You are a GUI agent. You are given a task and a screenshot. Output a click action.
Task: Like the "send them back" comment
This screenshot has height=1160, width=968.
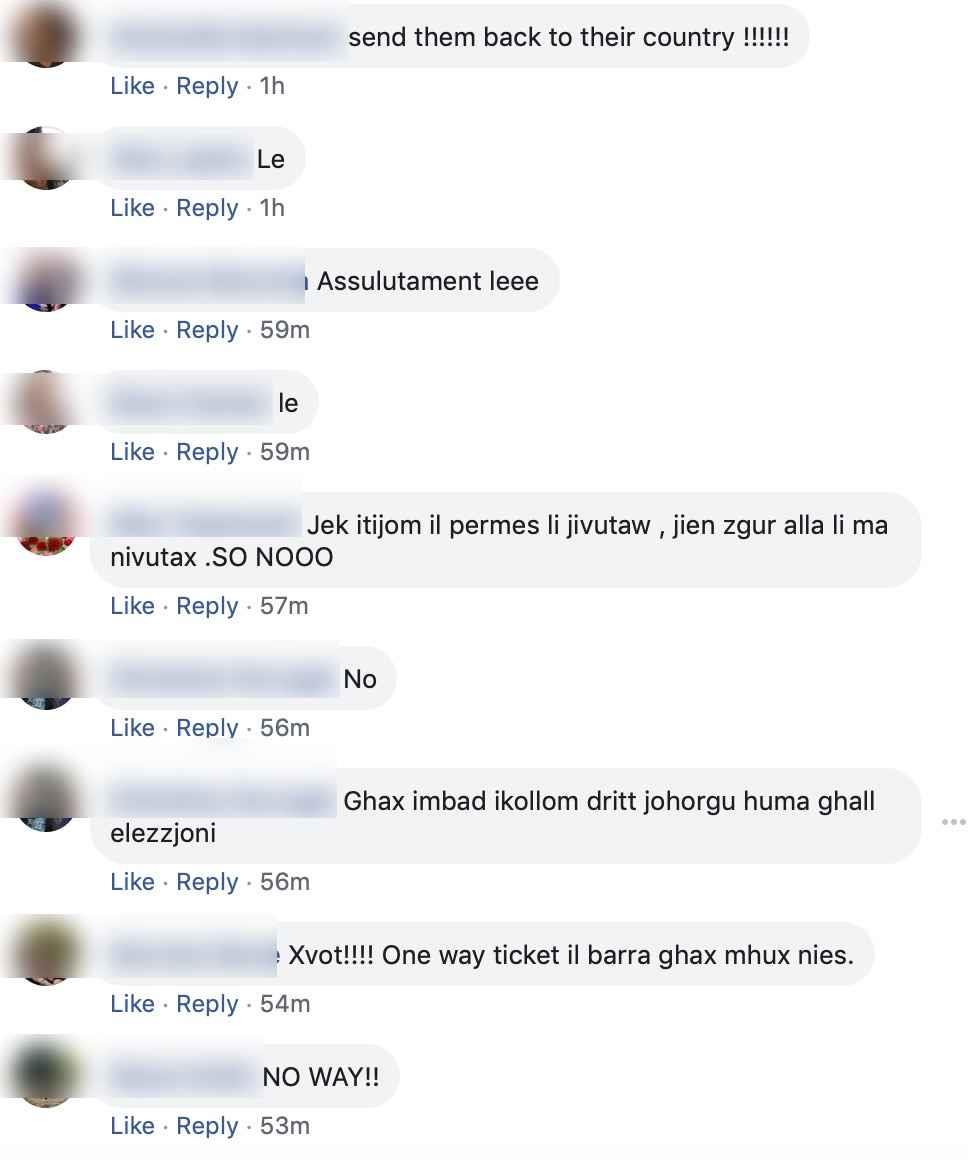click(132, 86)
